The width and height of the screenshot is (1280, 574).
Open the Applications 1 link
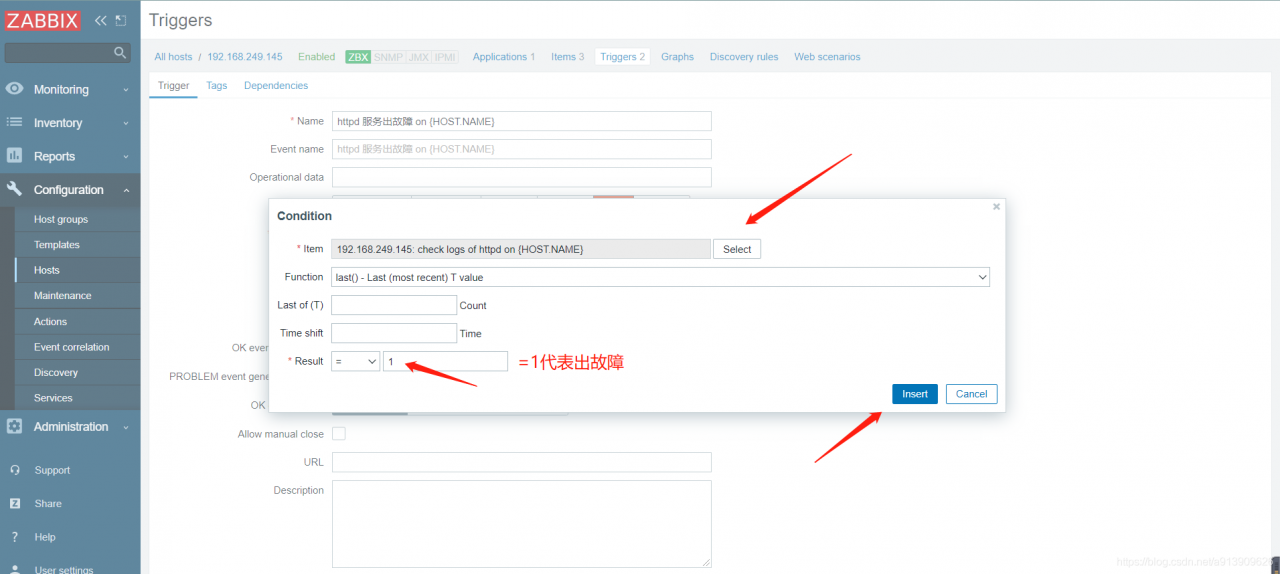(x=504, y=57)
